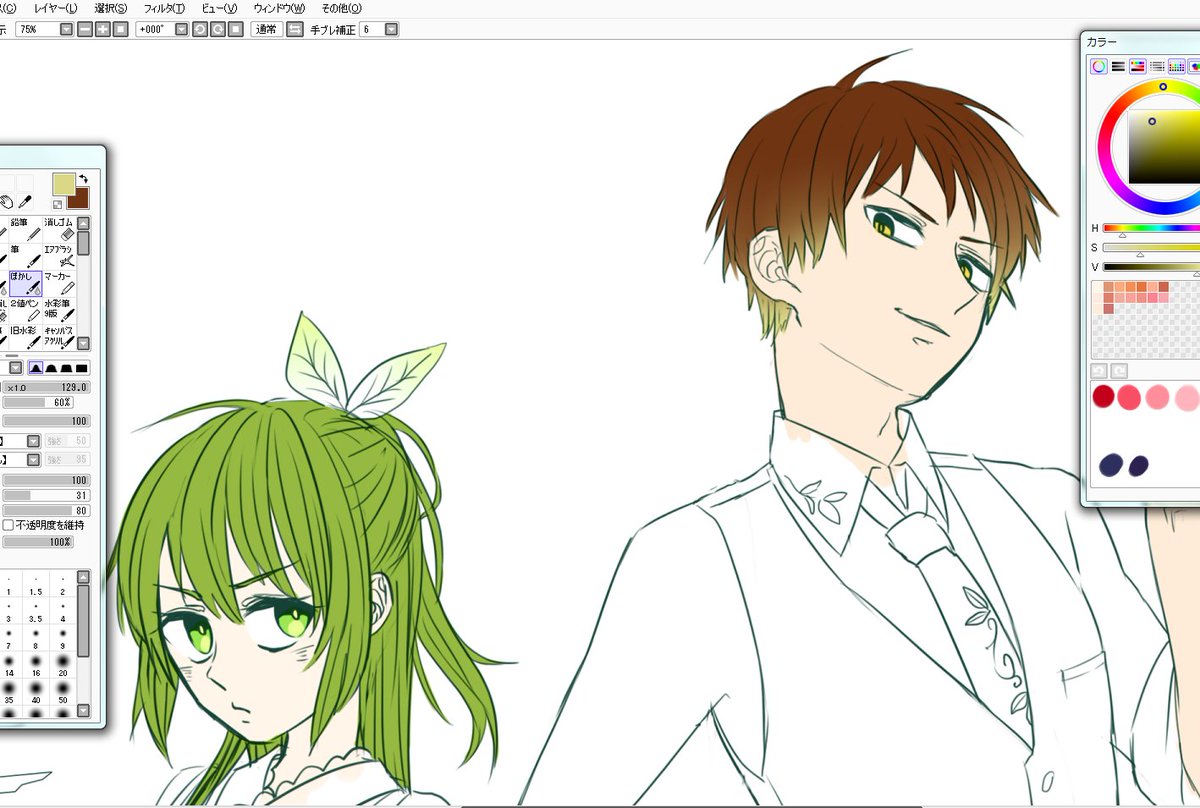This screenshot has width=1200, height=808.
Task: Select the sharpest brush edge shape
Action: pyautogui.click(x=36, y=368)
